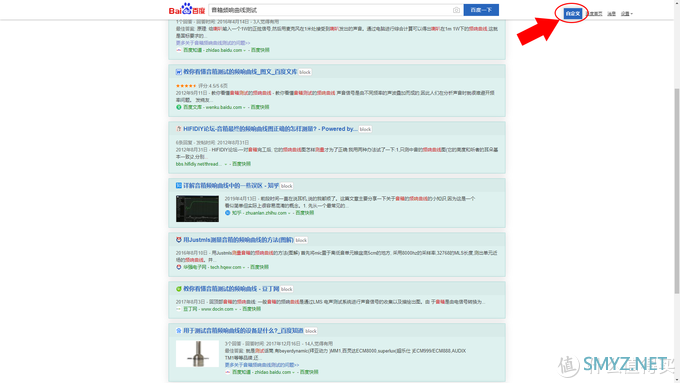
Task: Open 百度快照 for top zhidao.baidu.com result
Action: coord(260,50)
